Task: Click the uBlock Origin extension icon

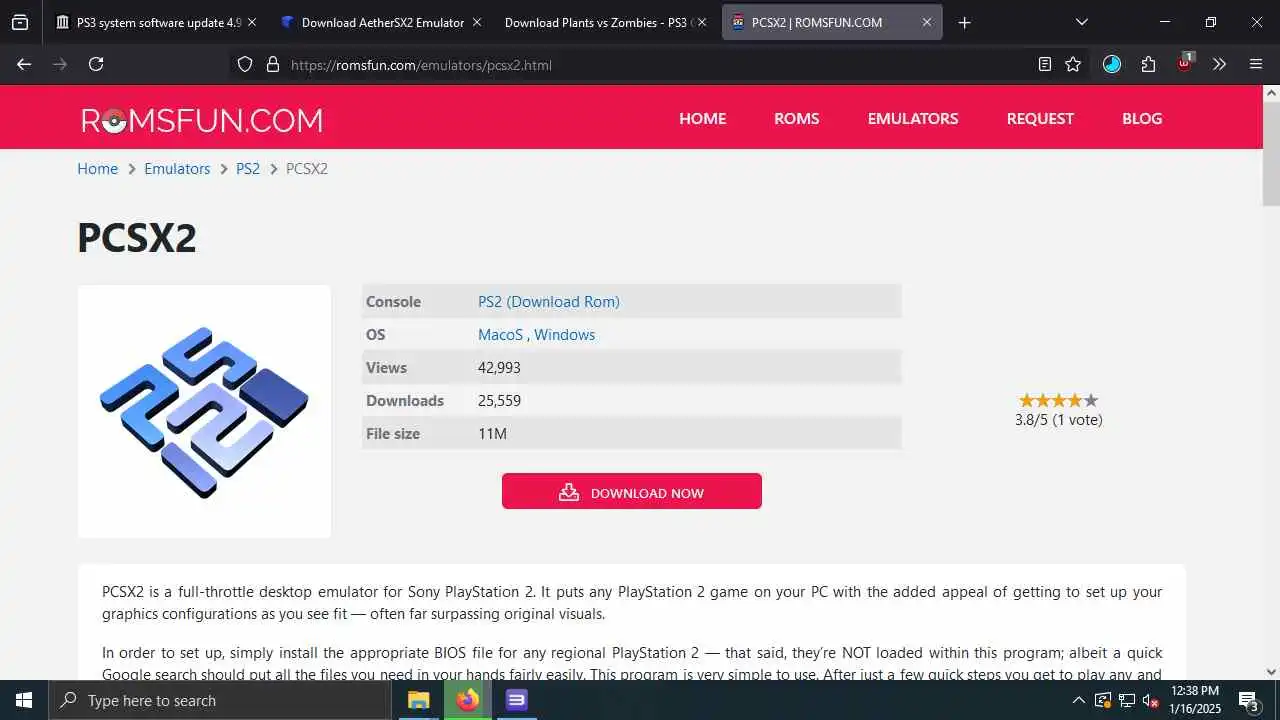Action: pyautogui.click(x=1185, y=63)
